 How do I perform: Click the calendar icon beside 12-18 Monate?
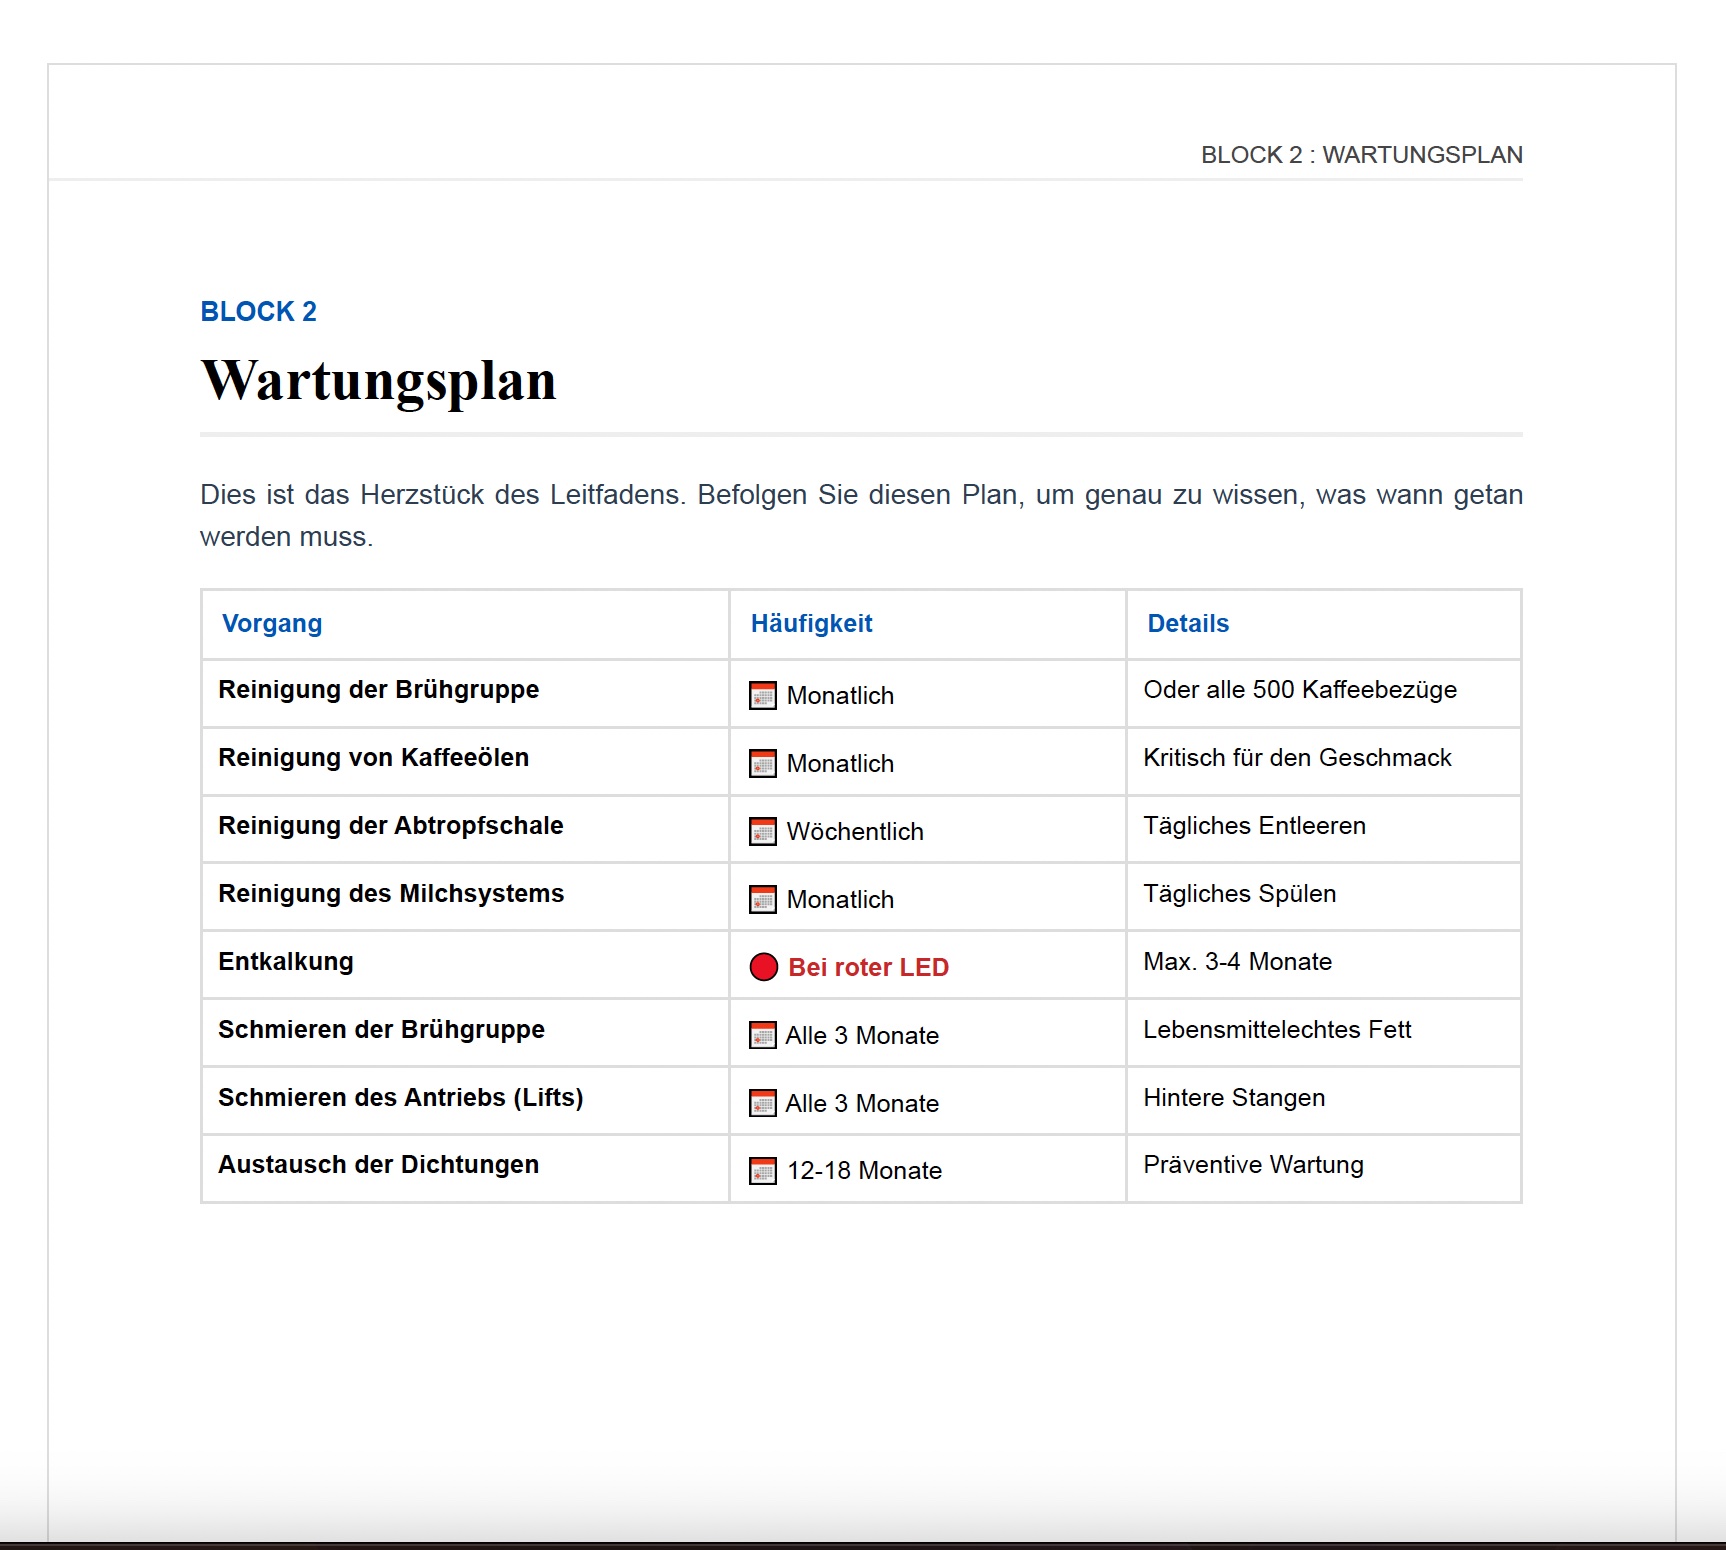pyautogui.click(x=762, y=1170)
